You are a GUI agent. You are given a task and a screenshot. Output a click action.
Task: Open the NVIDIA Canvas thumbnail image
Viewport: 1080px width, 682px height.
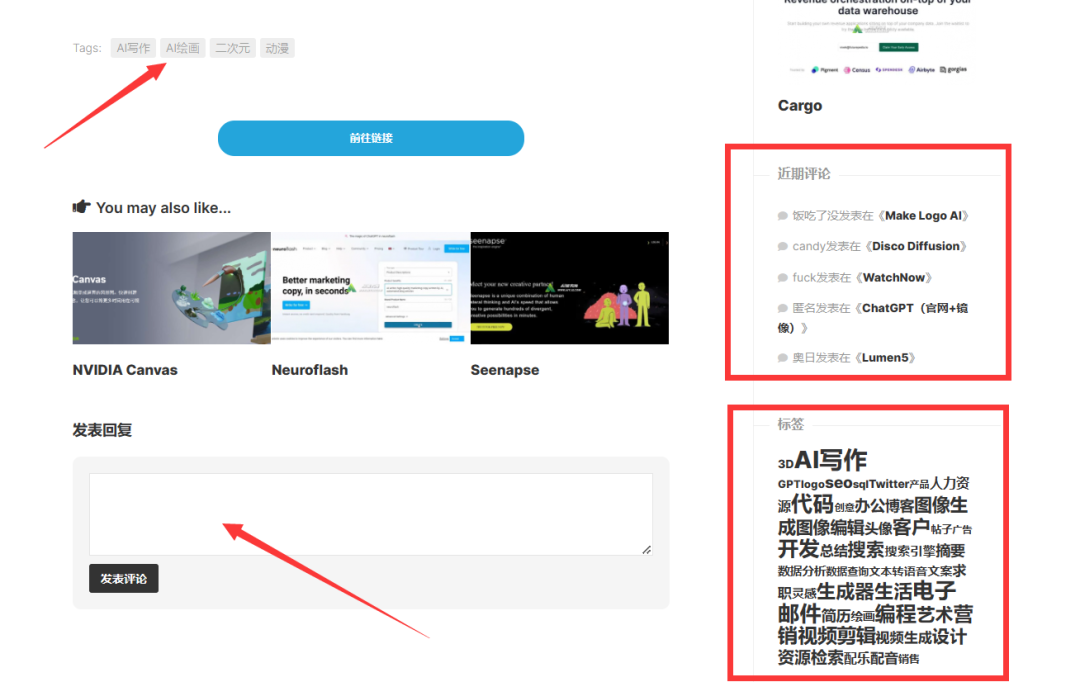click(x=172, y=288)
